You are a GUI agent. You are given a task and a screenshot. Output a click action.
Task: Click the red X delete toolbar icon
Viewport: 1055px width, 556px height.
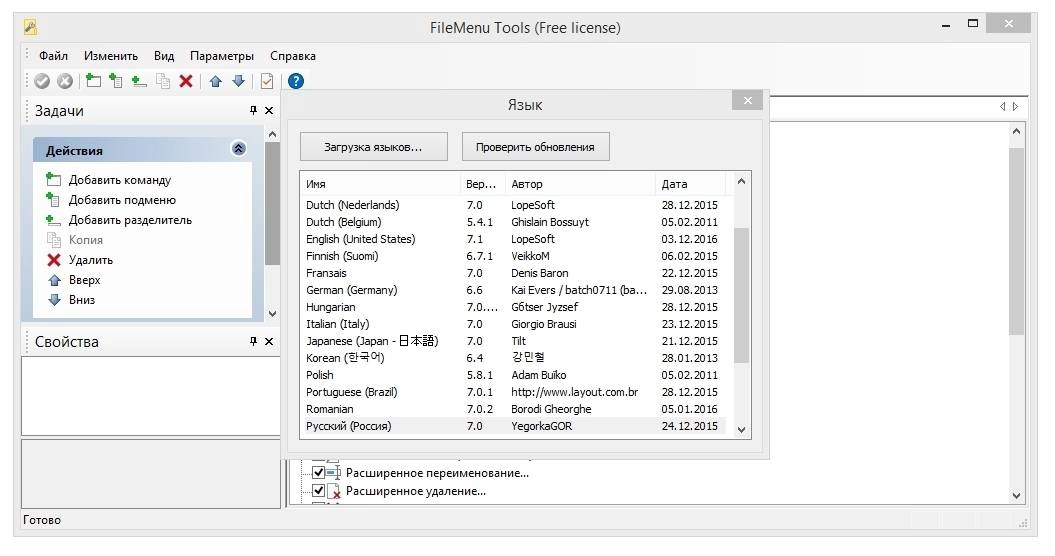[186, 81]
